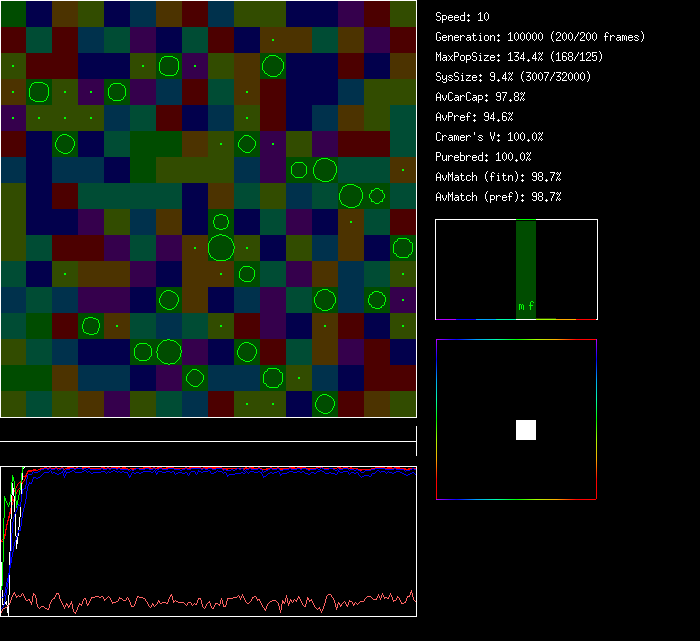700x641 pixels.
Task: Click the green circle in the grid's bottom row
Action: (325, 404)
